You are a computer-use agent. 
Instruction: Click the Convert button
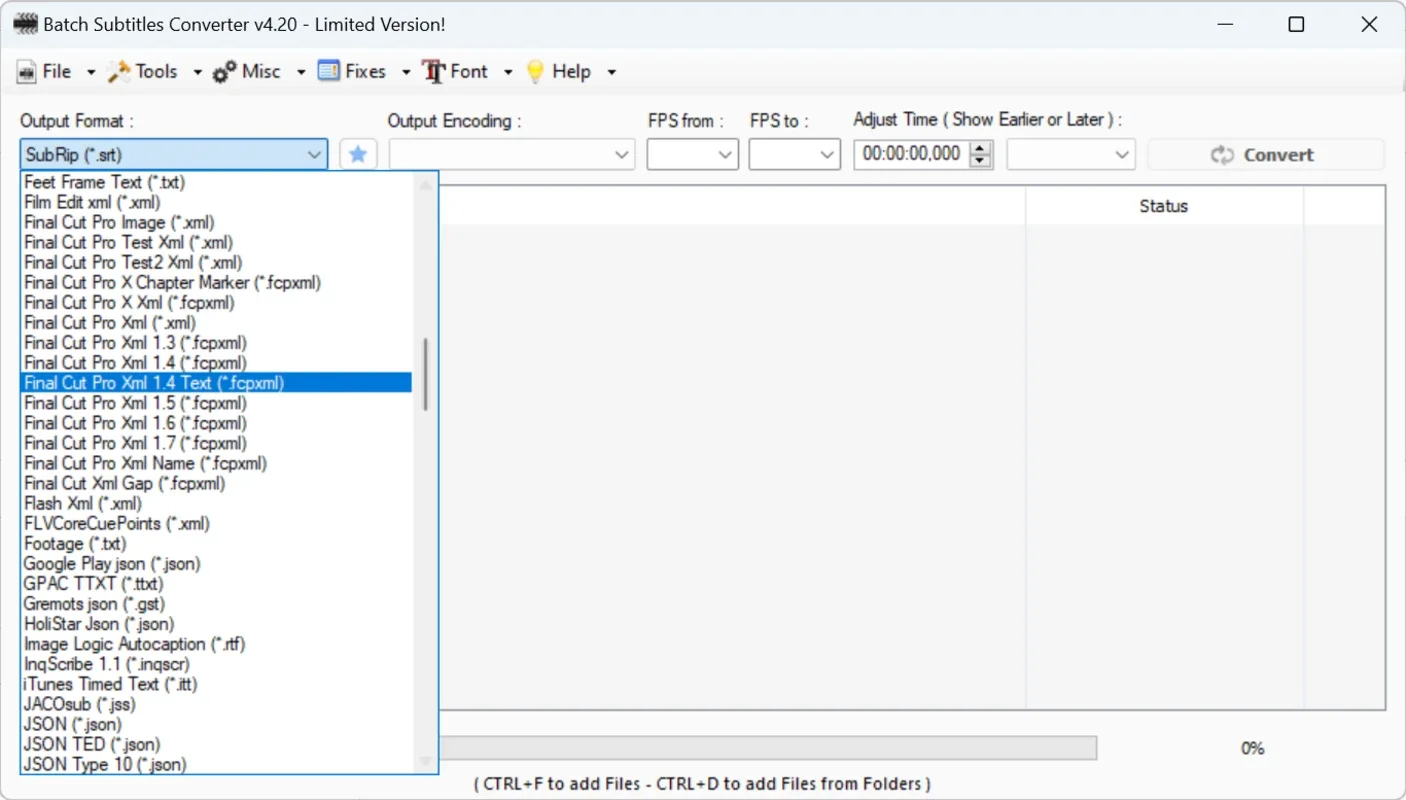(1266, 155)
